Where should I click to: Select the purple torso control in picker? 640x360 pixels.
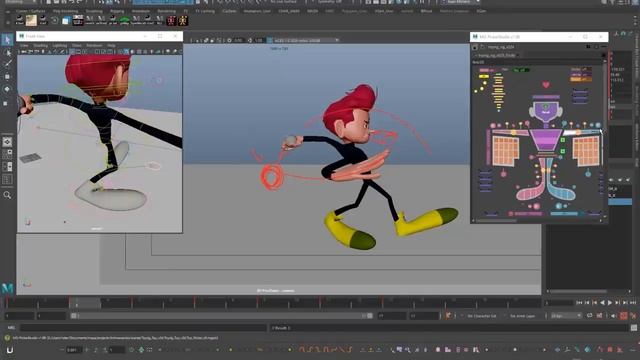(x=545, y=140)
